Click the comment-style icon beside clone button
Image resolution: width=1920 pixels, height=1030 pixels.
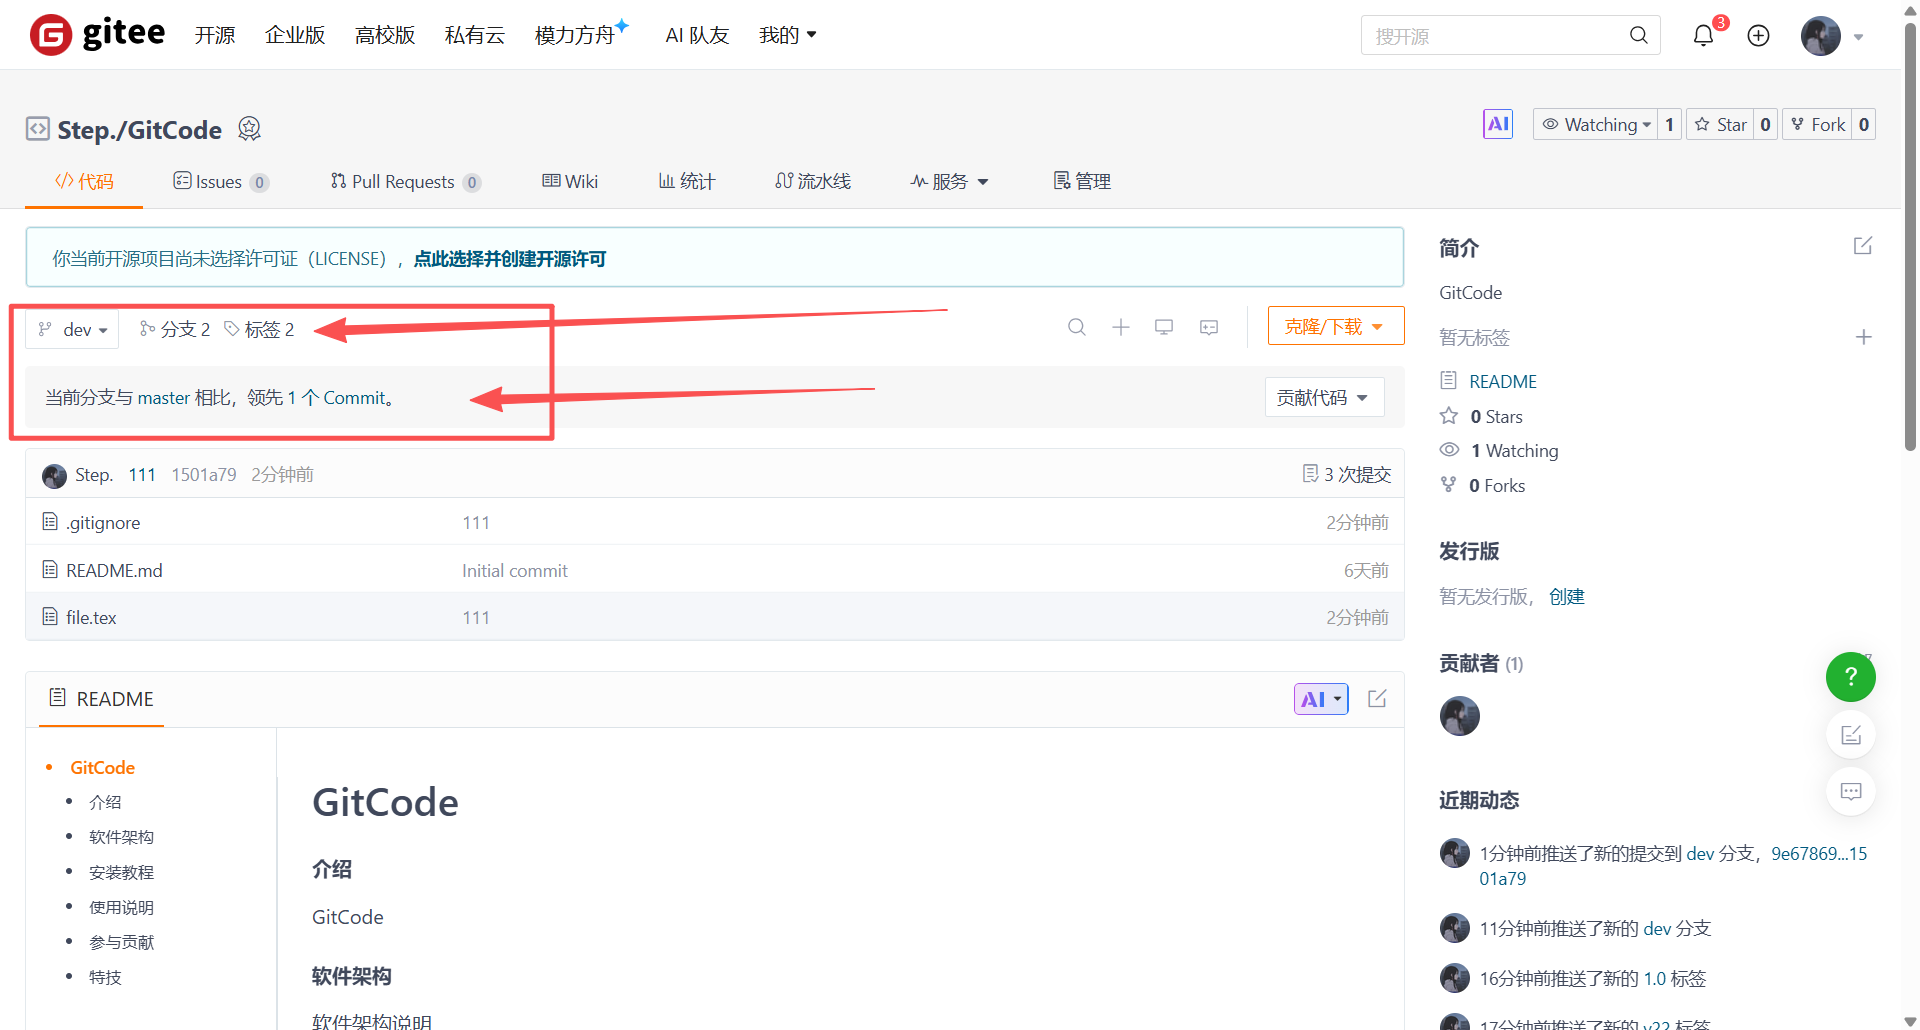tap(1209, 327)
